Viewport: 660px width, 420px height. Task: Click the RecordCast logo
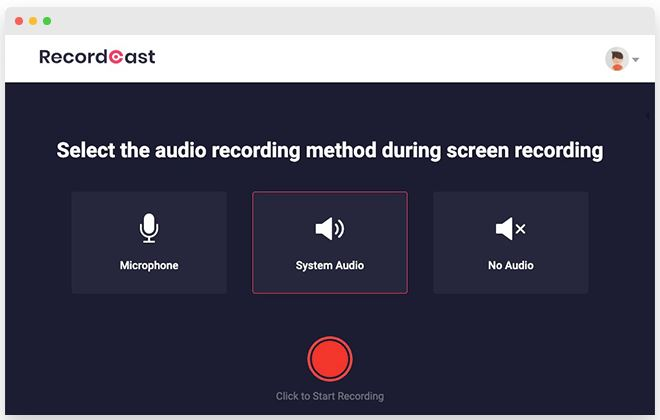[97, 57]
